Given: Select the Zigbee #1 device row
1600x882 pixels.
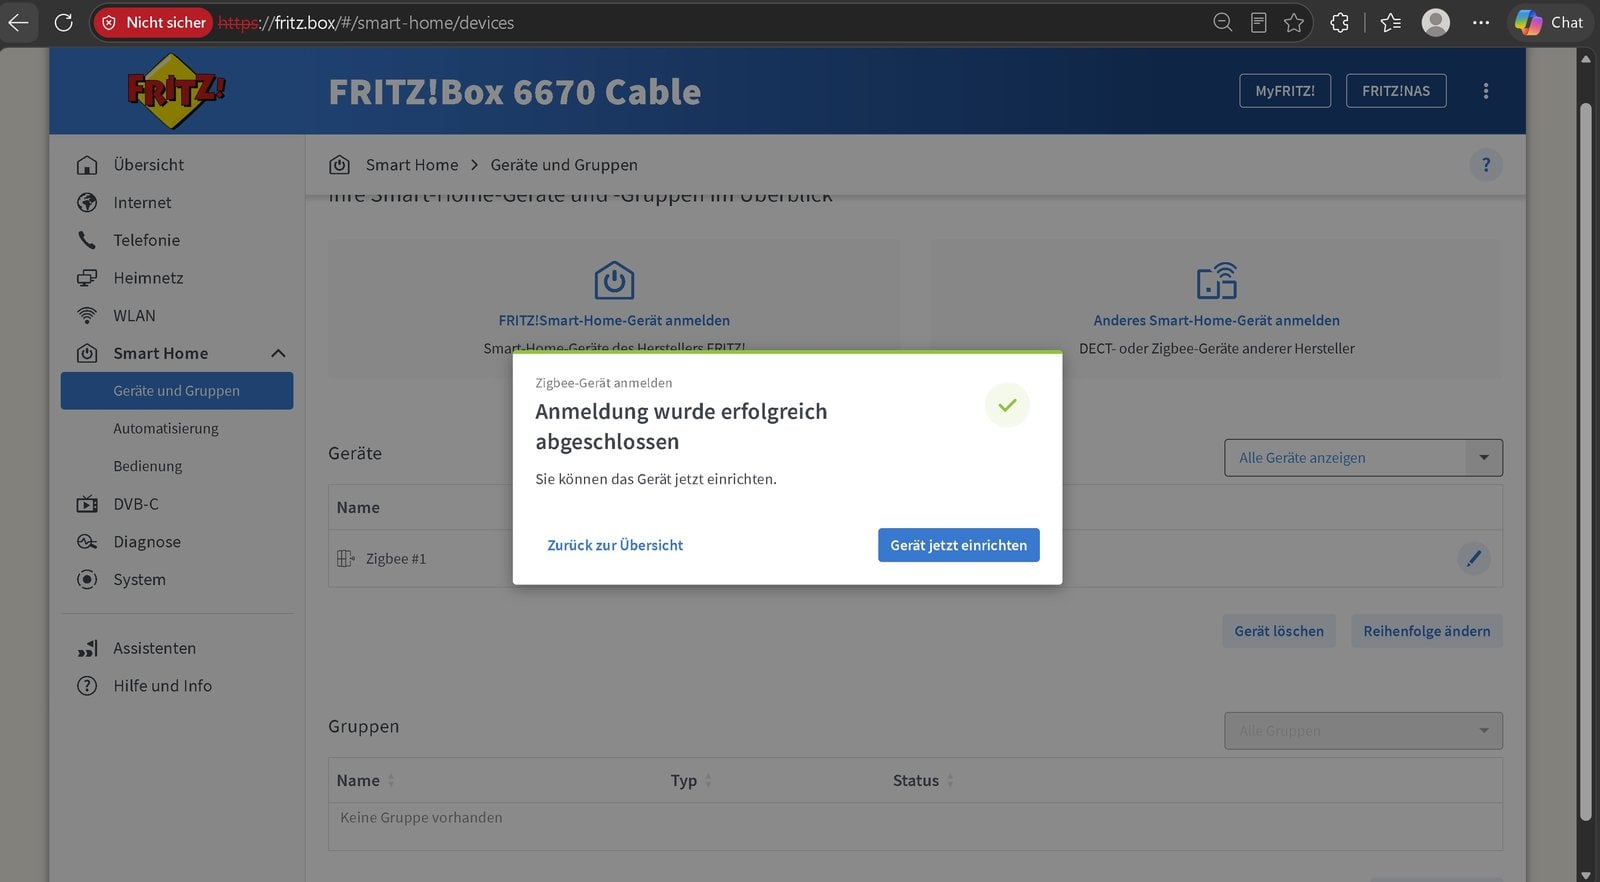Looking at the screenshot, I should (915, 559).
